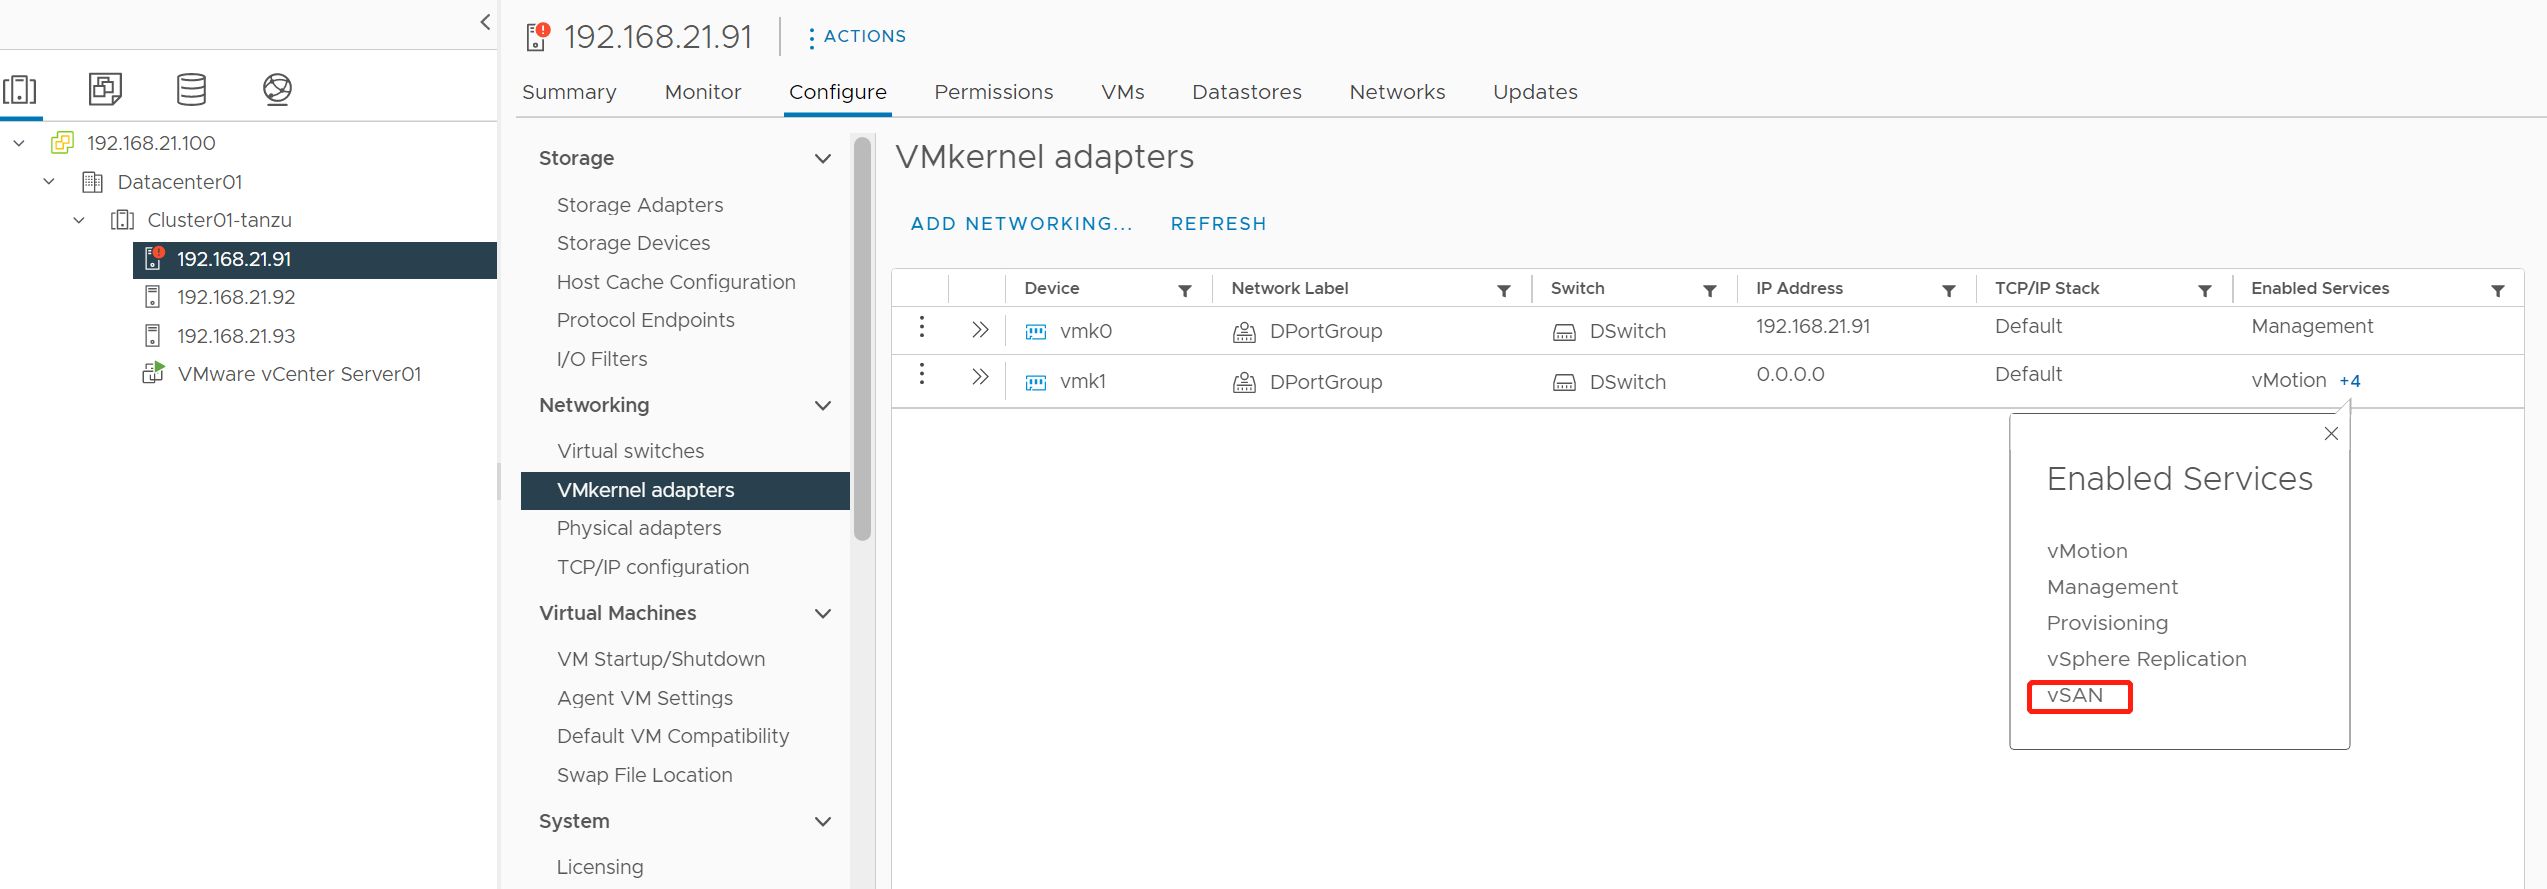The width and height of the screenshot is (2547, 889).
Task: Filter the Enabled Services column
Action: point(2498,290)
